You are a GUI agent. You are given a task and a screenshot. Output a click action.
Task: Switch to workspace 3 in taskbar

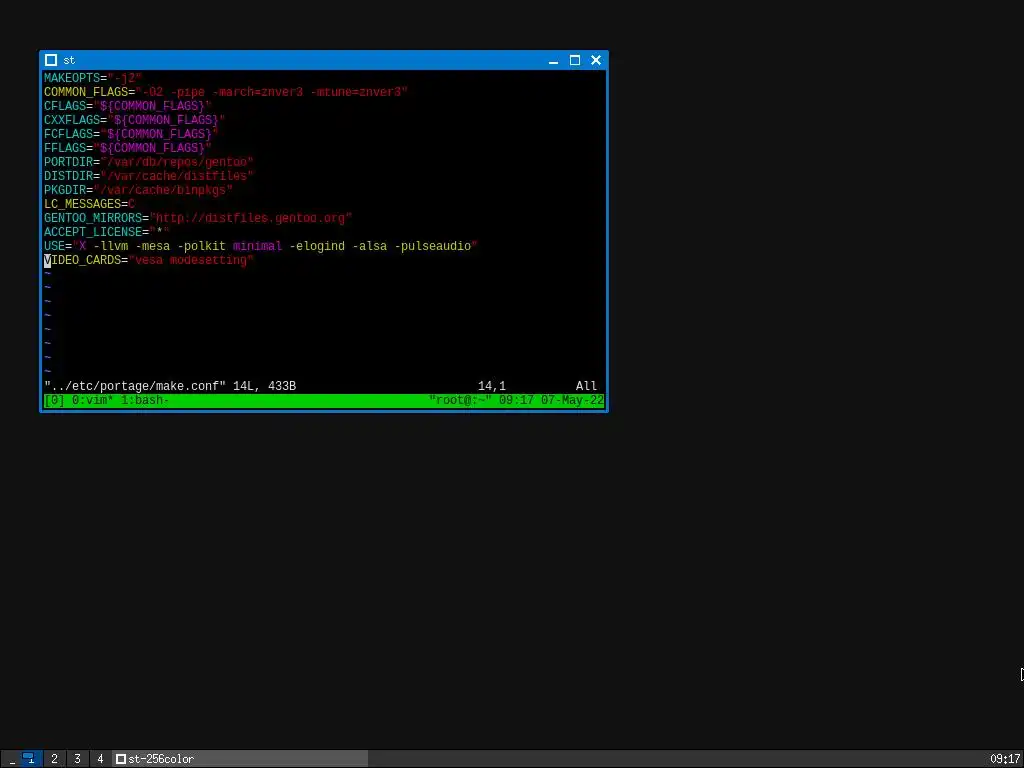(77, 759)
